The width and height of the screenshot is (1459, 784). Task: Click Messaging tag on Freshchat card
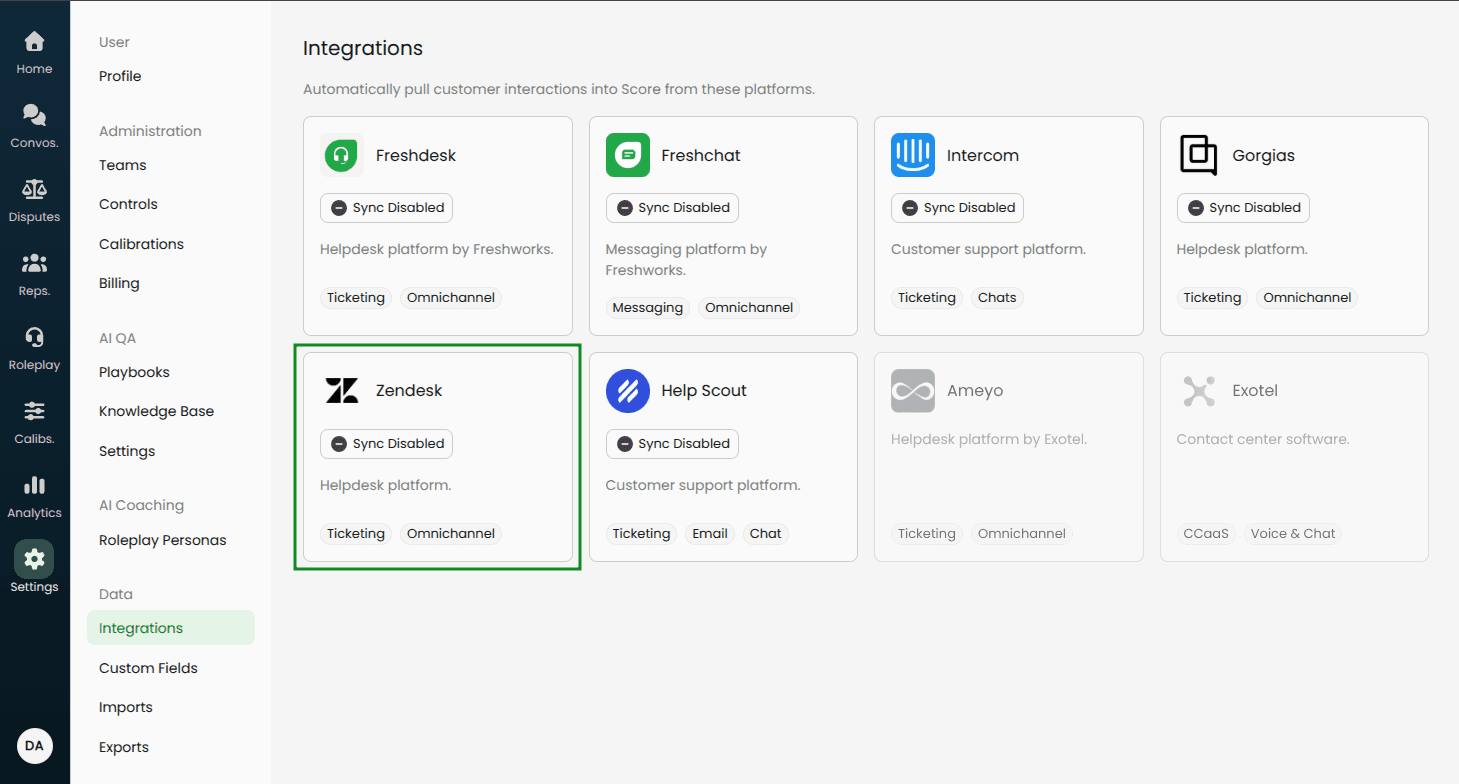coord(648,308)
